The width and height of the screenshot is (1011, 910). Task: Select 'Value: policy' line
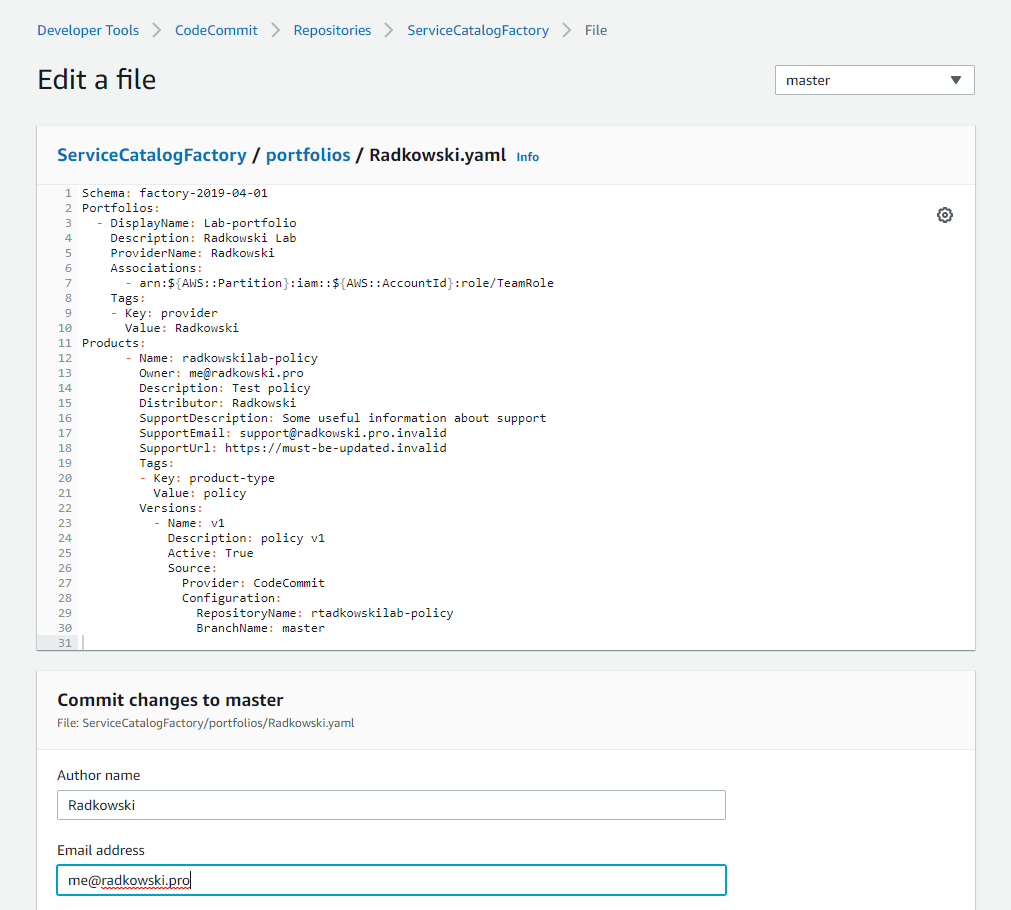point(200,493)
